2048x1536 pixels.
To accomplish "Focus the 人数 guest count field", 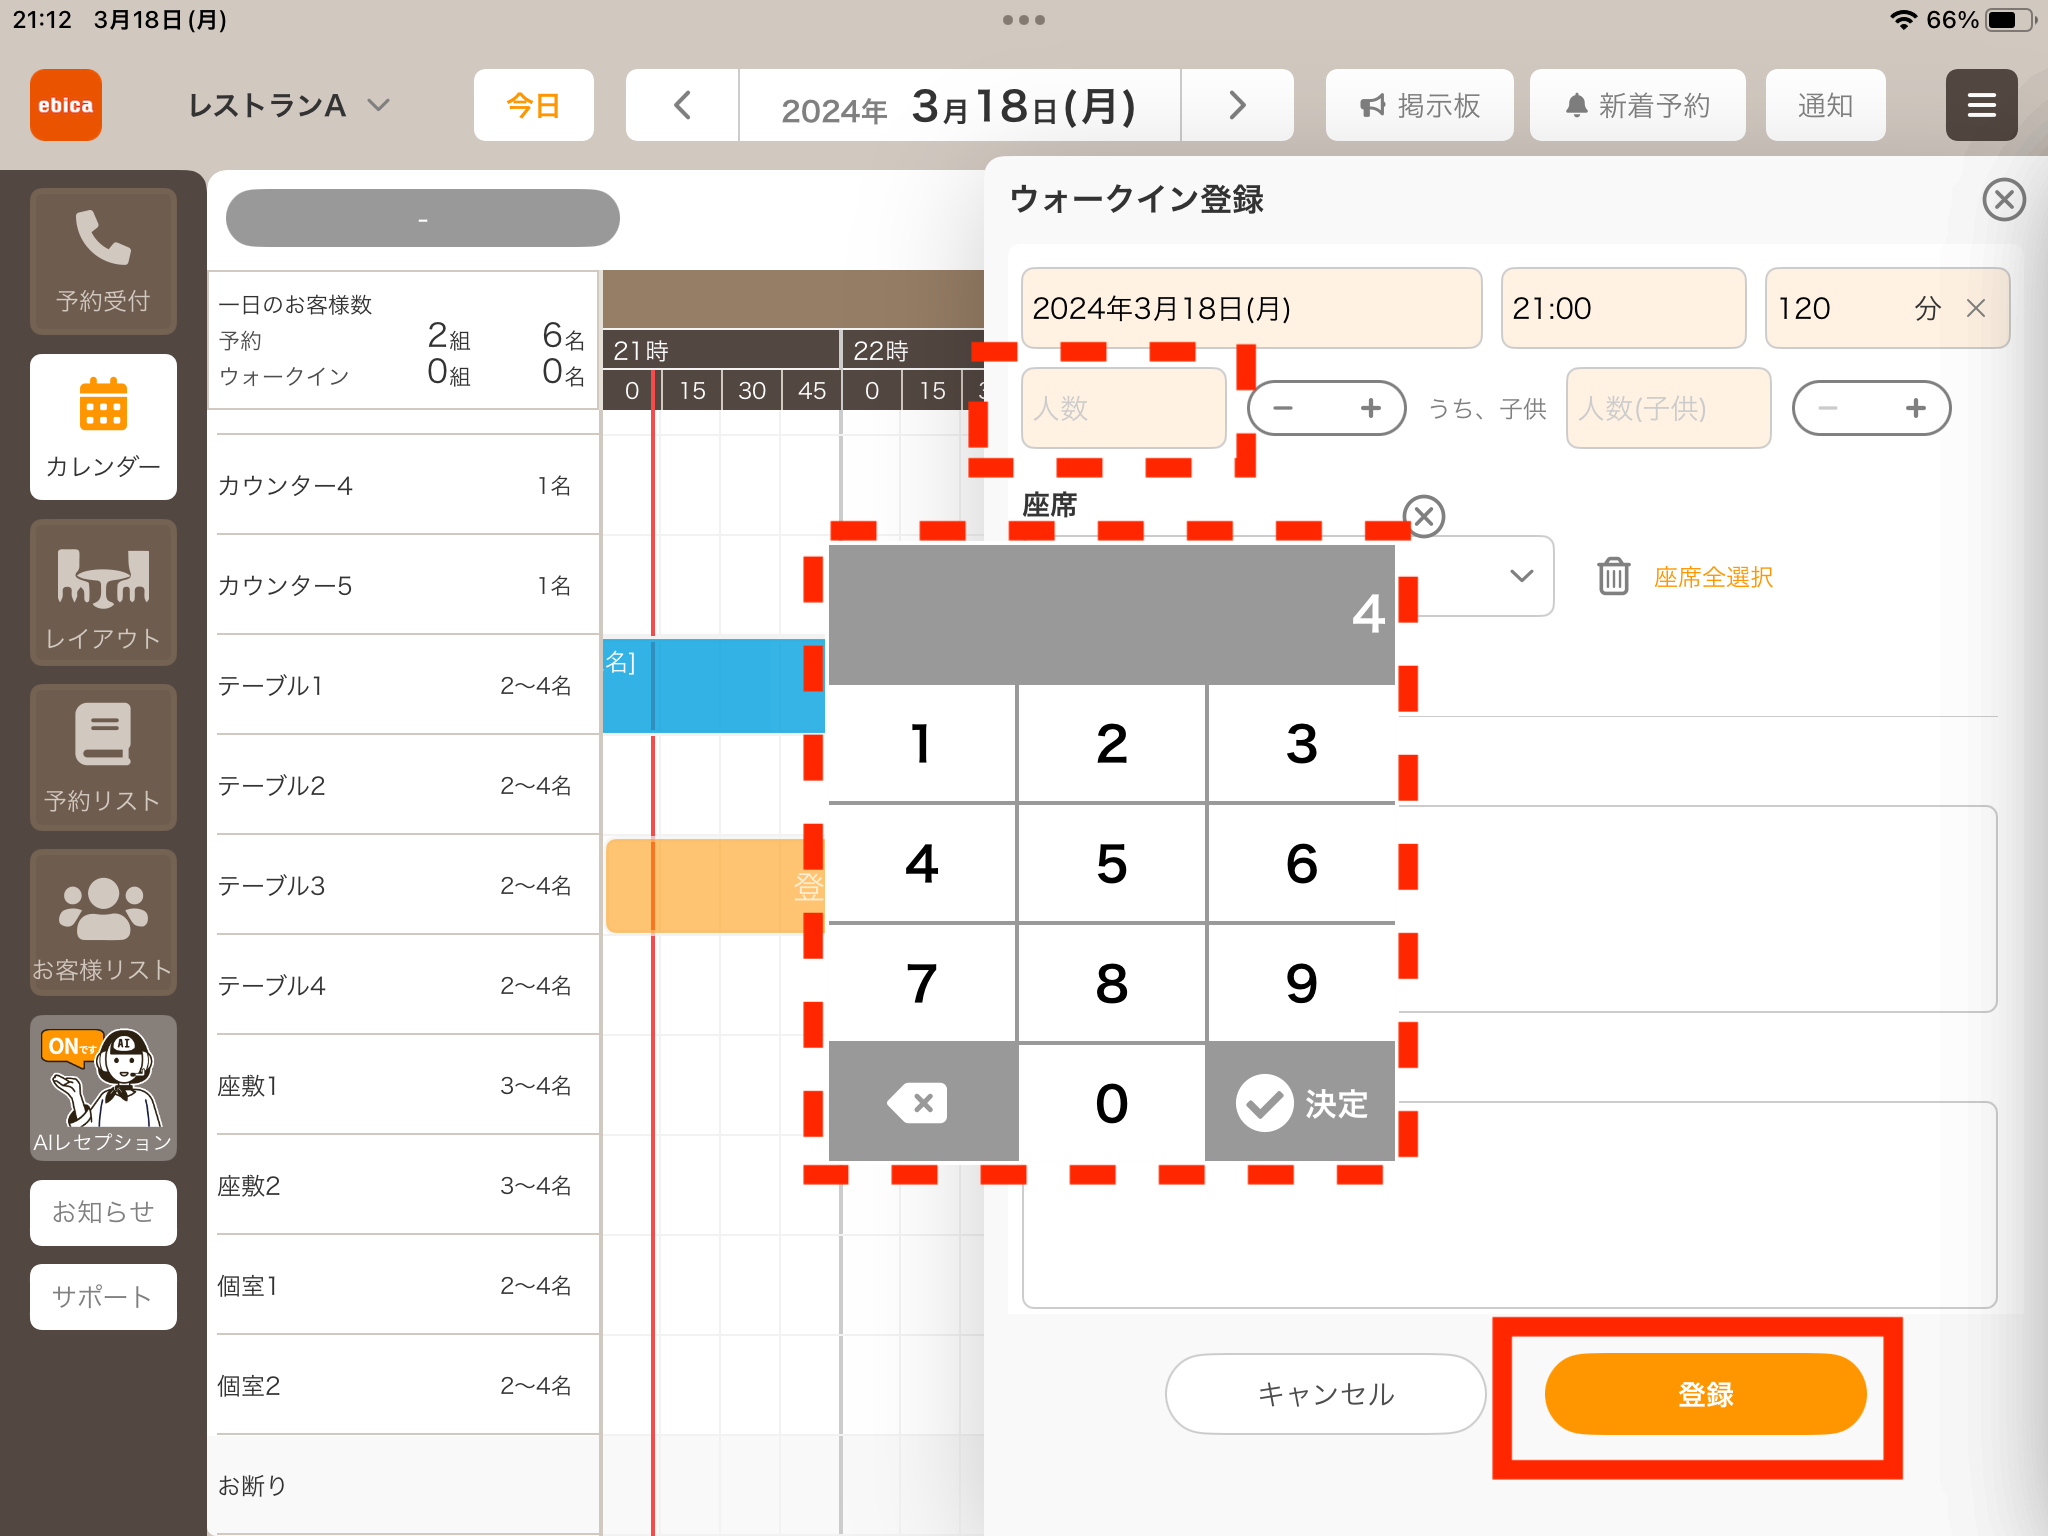I will tap(1124, 408).
